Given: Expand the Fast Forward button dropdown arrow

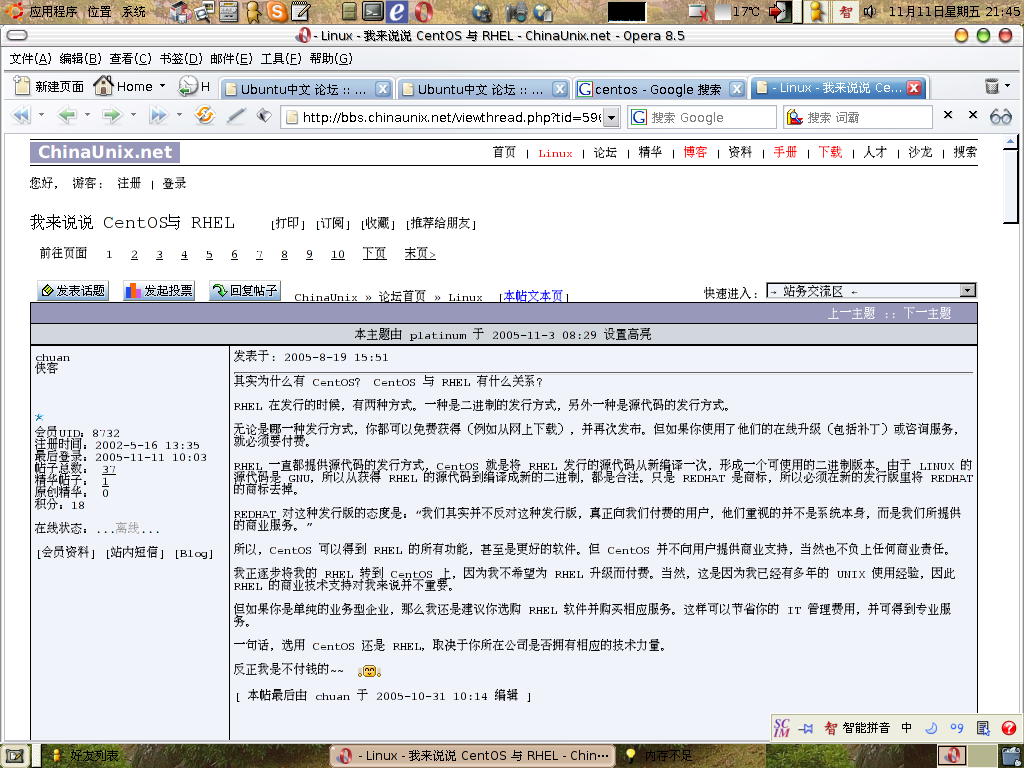Looking at the screenshot, I should [x=180, y=116].
